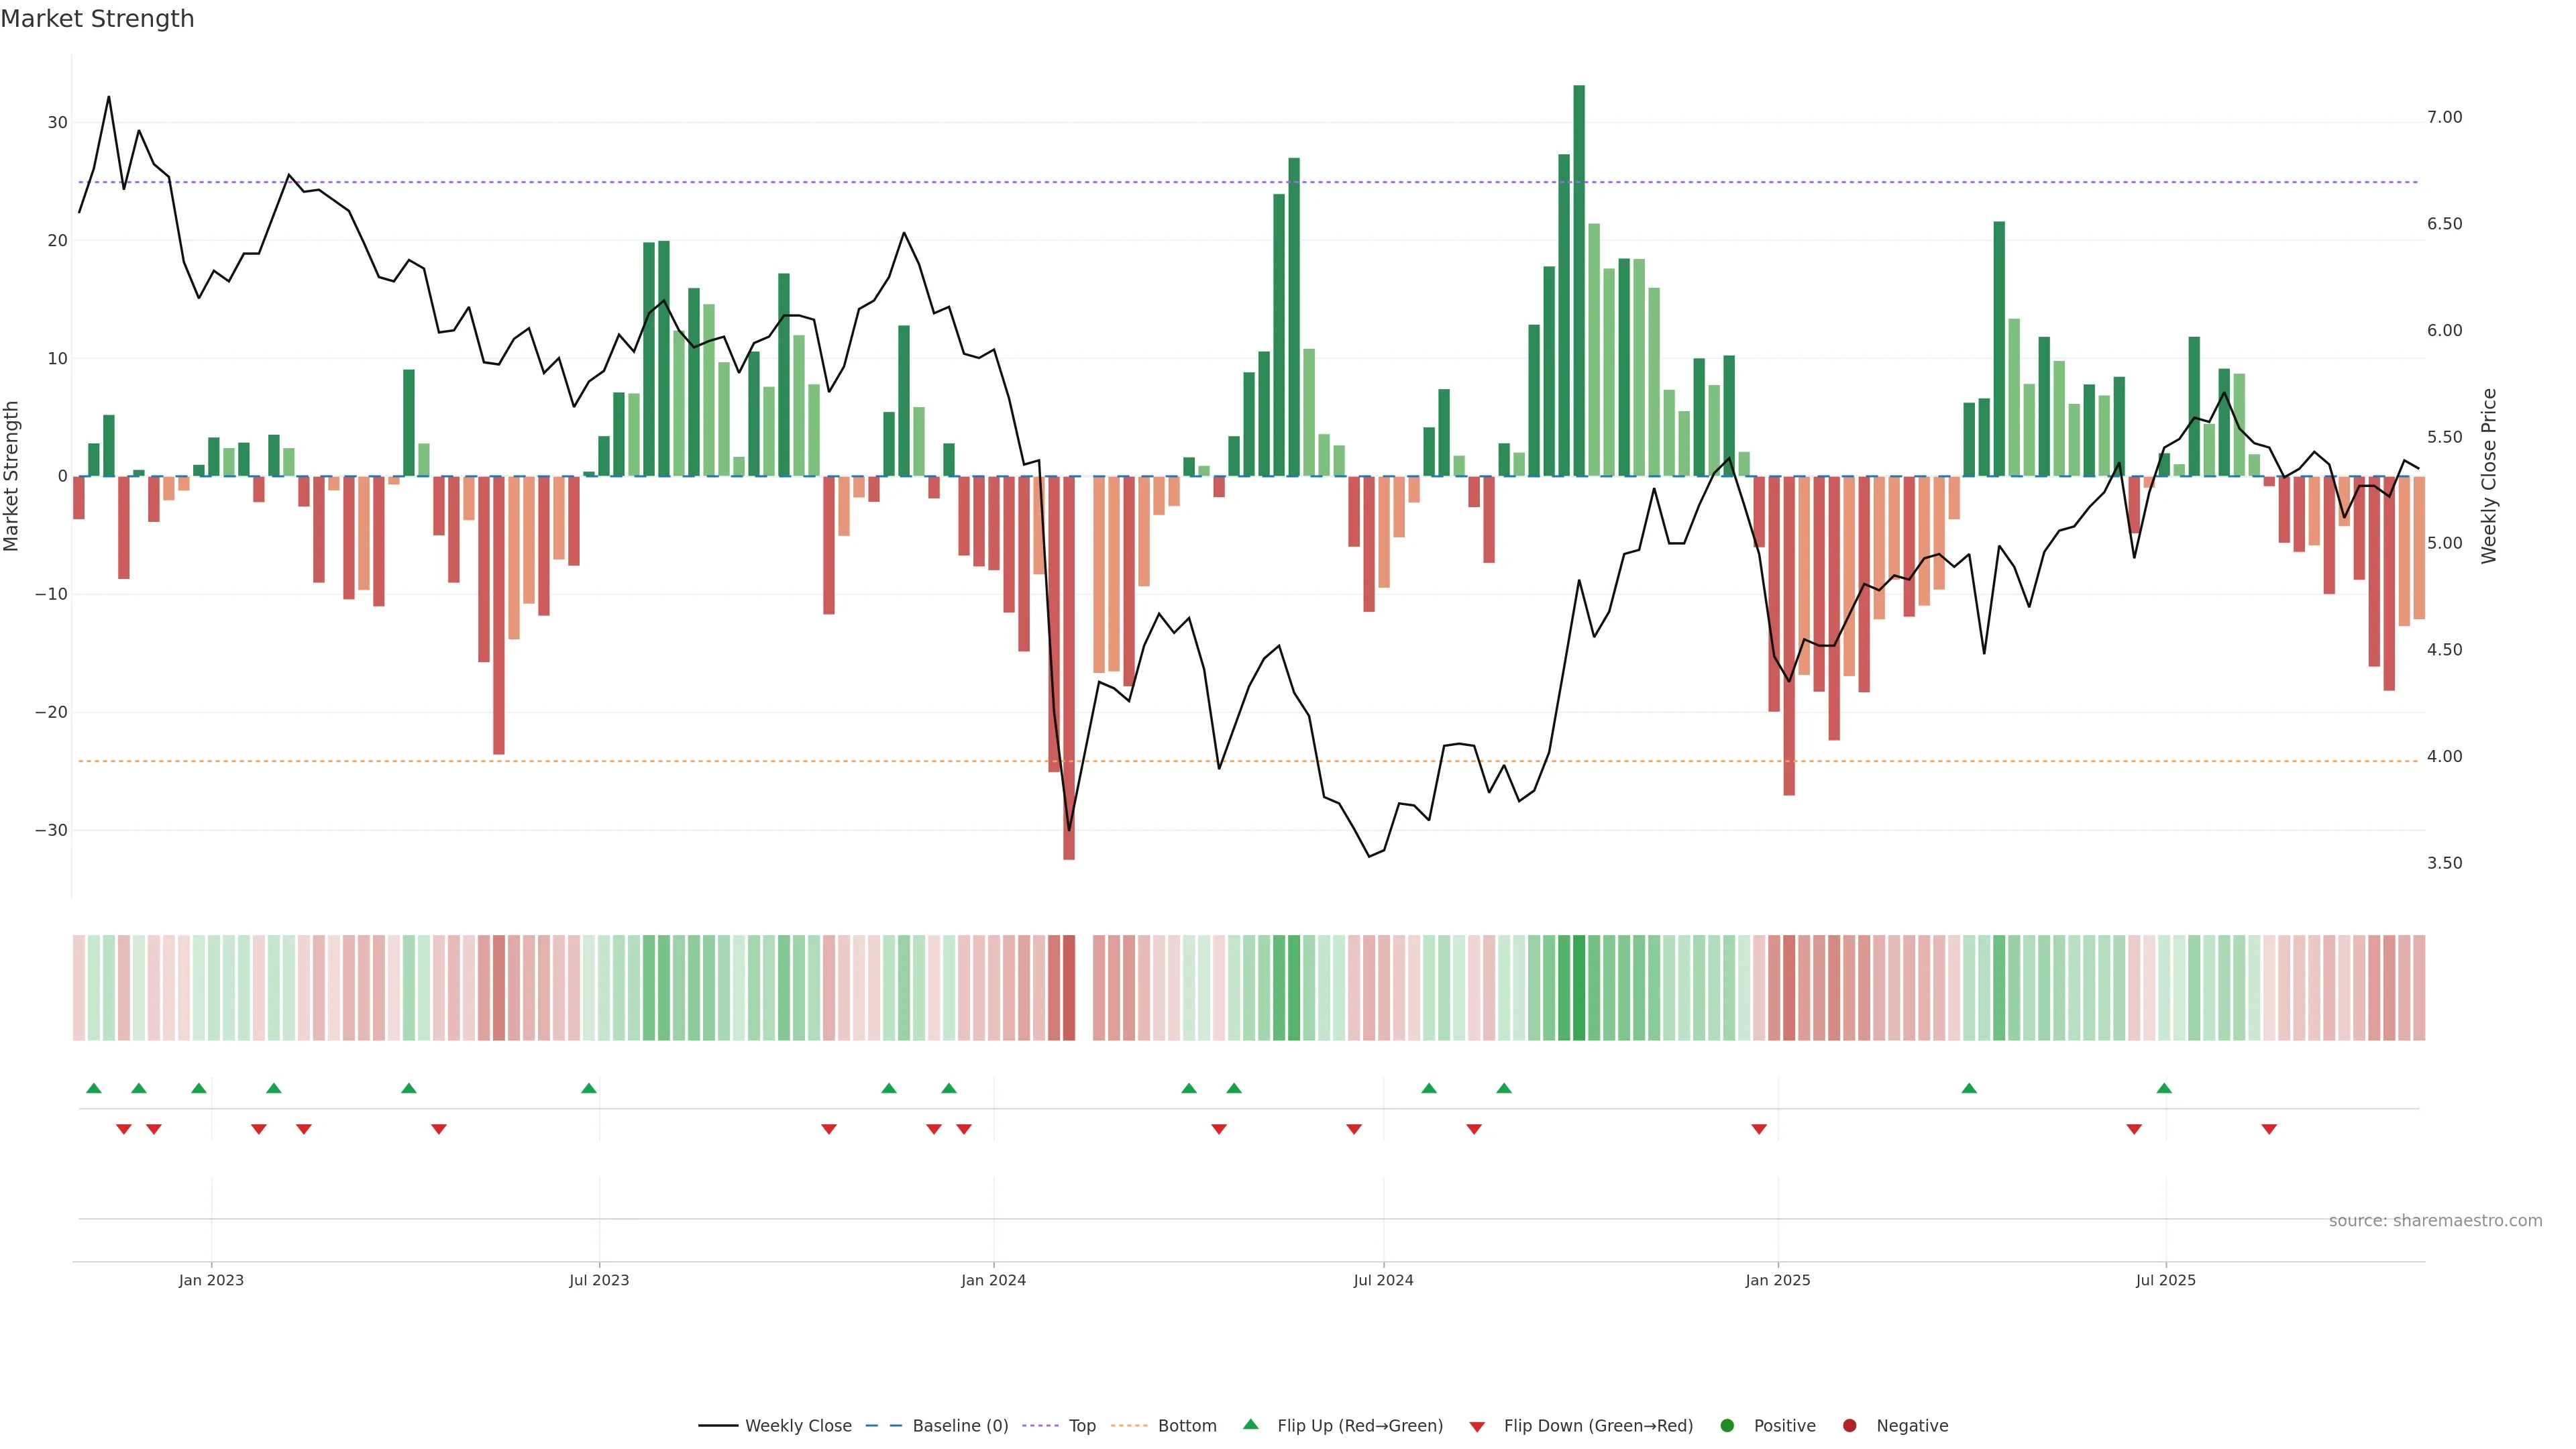Click the first Flip Up triangle marker
Image resolution: width=2576 pixels, height=1449 pixels.
tap(94, 1088)
